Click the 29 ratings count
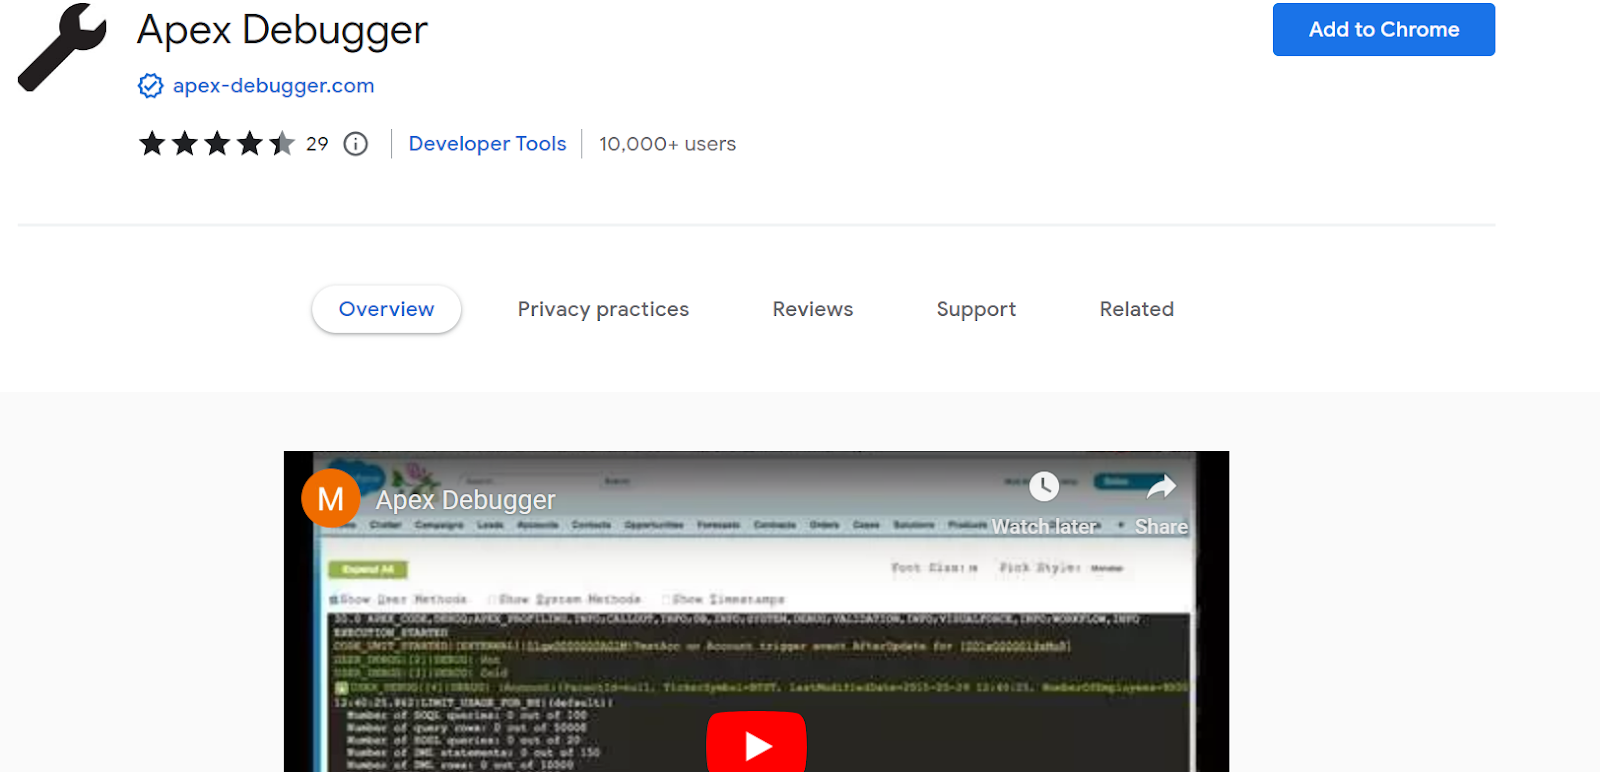The width and height of the screenshot is (1600, 772). click(317, 144)
